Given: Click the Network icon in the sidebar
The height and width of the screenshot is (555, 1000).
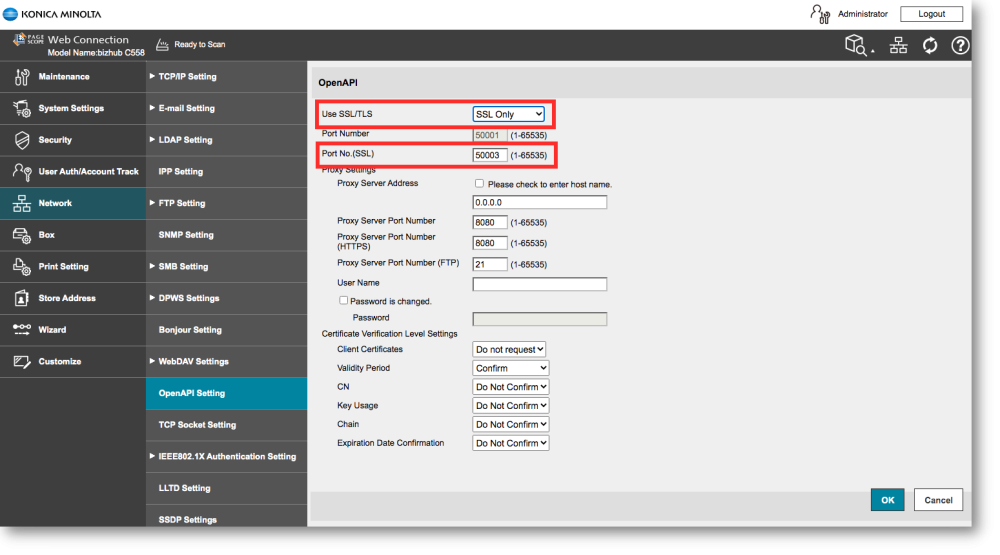Looking at the screenshot, I should coord(22,204).
